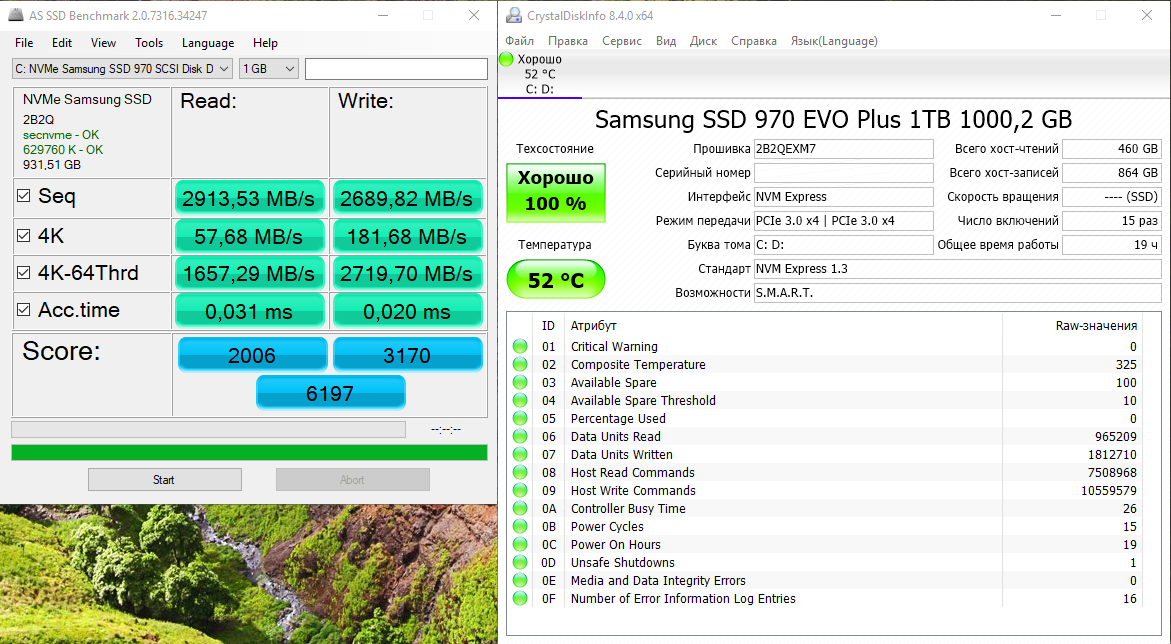The height and width of the screenshot is (644, 1171).
Task: Uncheck the 4K benchmark checkbox
Action: point(24,235)
